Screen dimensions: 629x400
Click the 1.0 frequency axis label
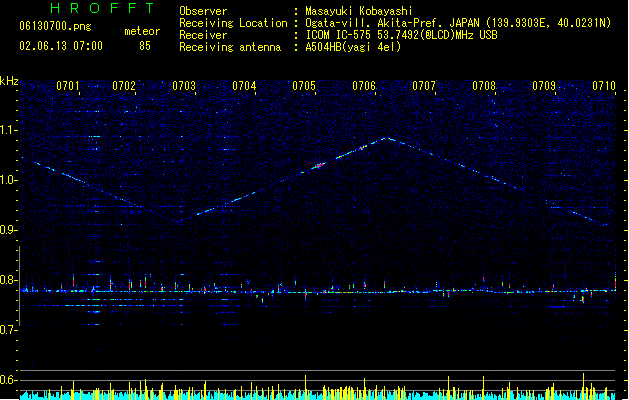[x=9, y=180]
